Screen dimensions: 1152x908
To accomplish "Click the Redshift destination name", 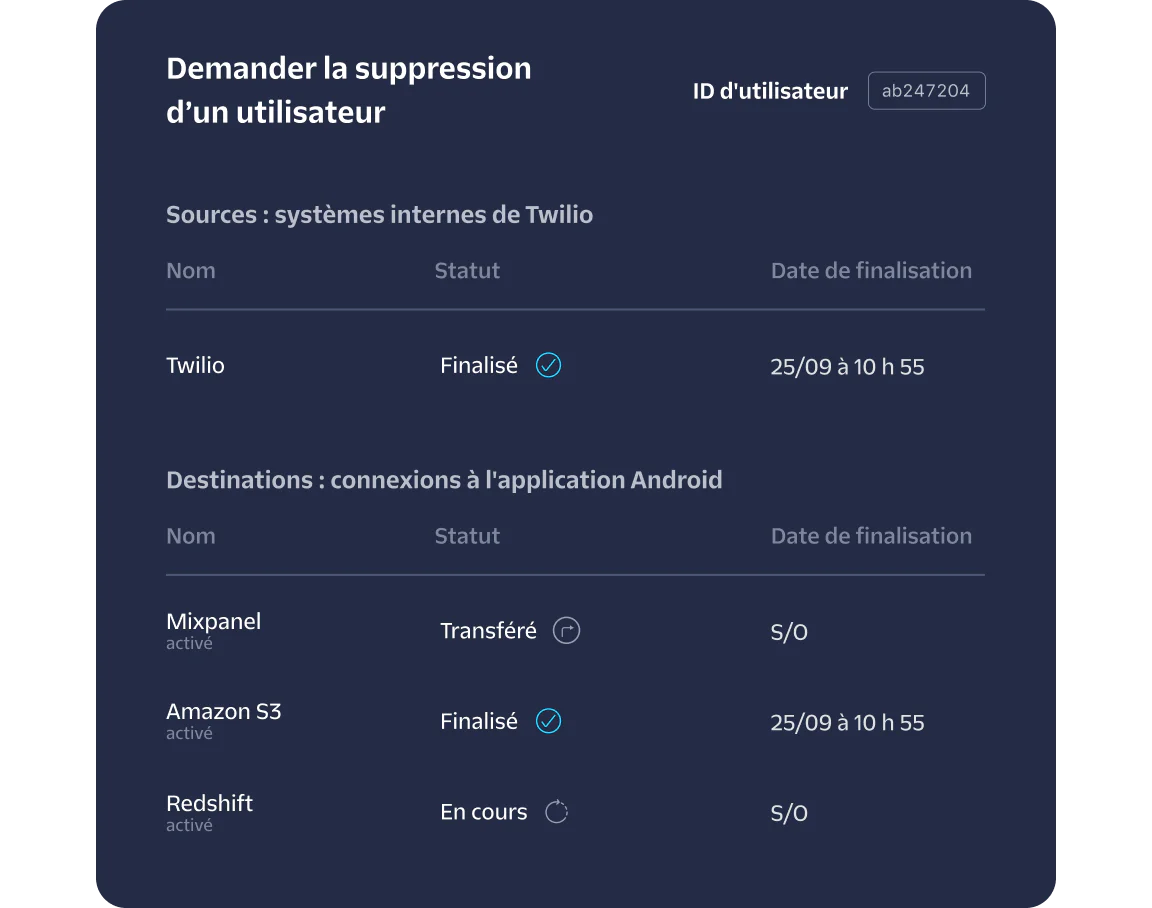I will coord(210,803).
